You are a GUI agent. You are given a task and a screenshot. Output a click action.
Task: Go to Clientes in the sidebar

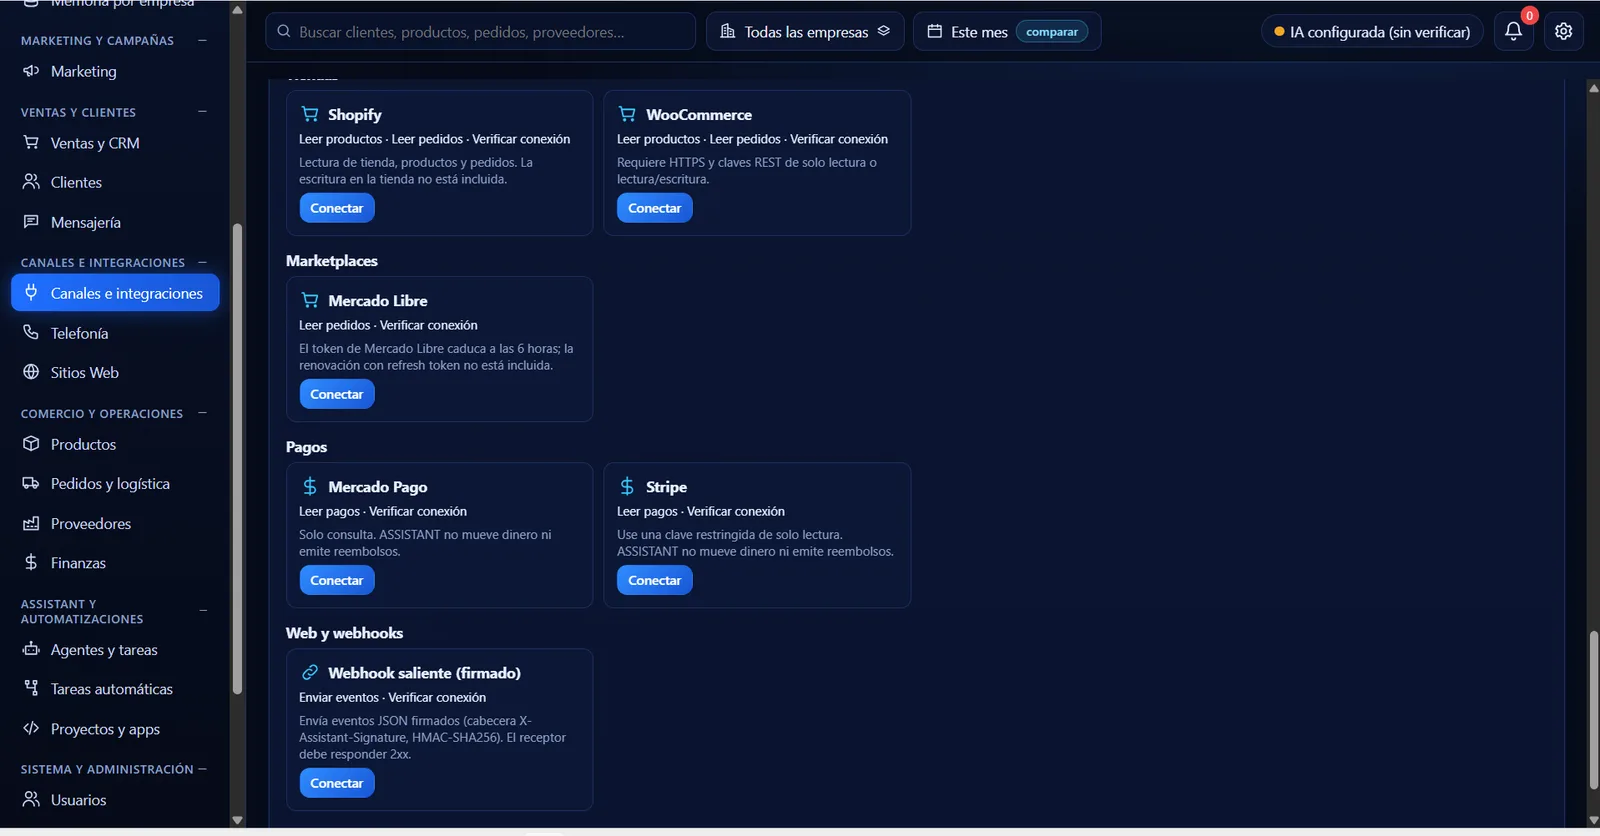click(115, 182)
